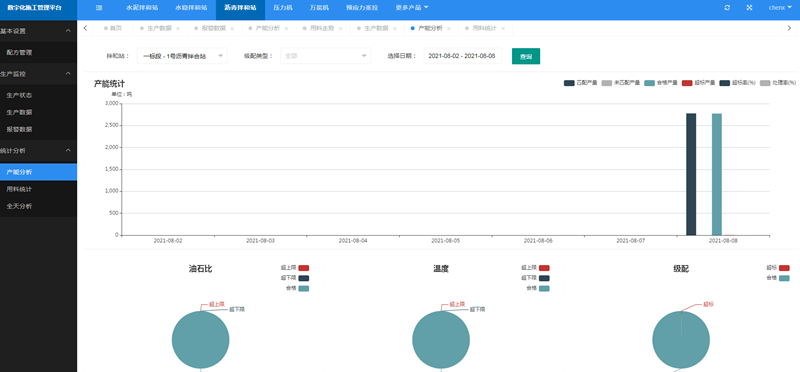Switch to the 首页 tab
Image resolution: width=800 pixels, height=372 pixels.
tap(113, 29)
